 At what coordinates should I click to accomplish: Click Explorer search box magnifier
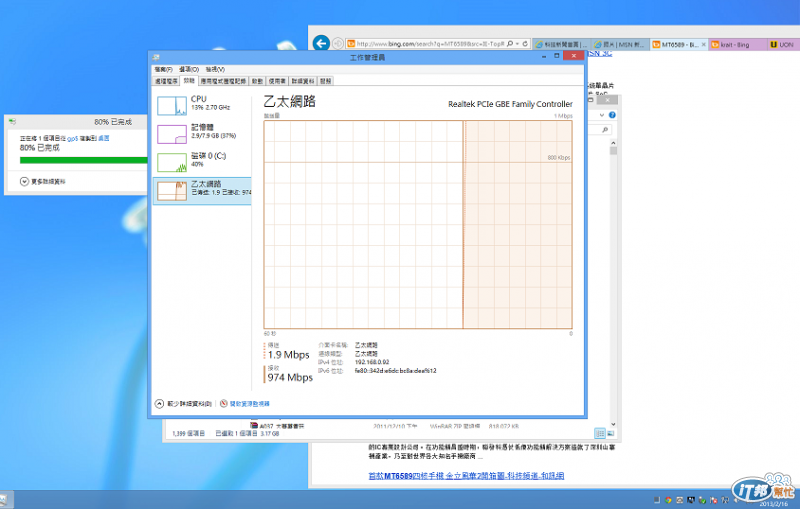click(x=605, y=130)
